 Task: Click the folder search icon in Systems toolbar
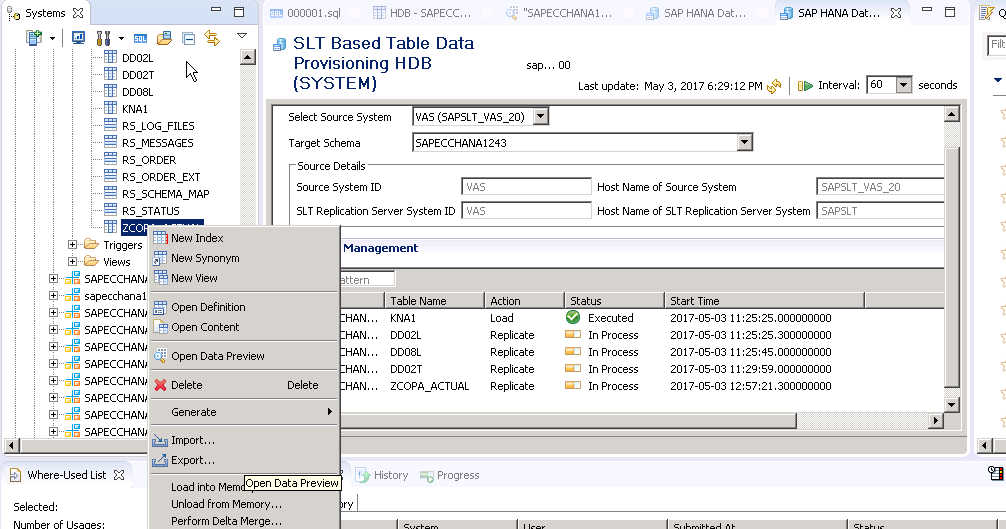point(164,38)
